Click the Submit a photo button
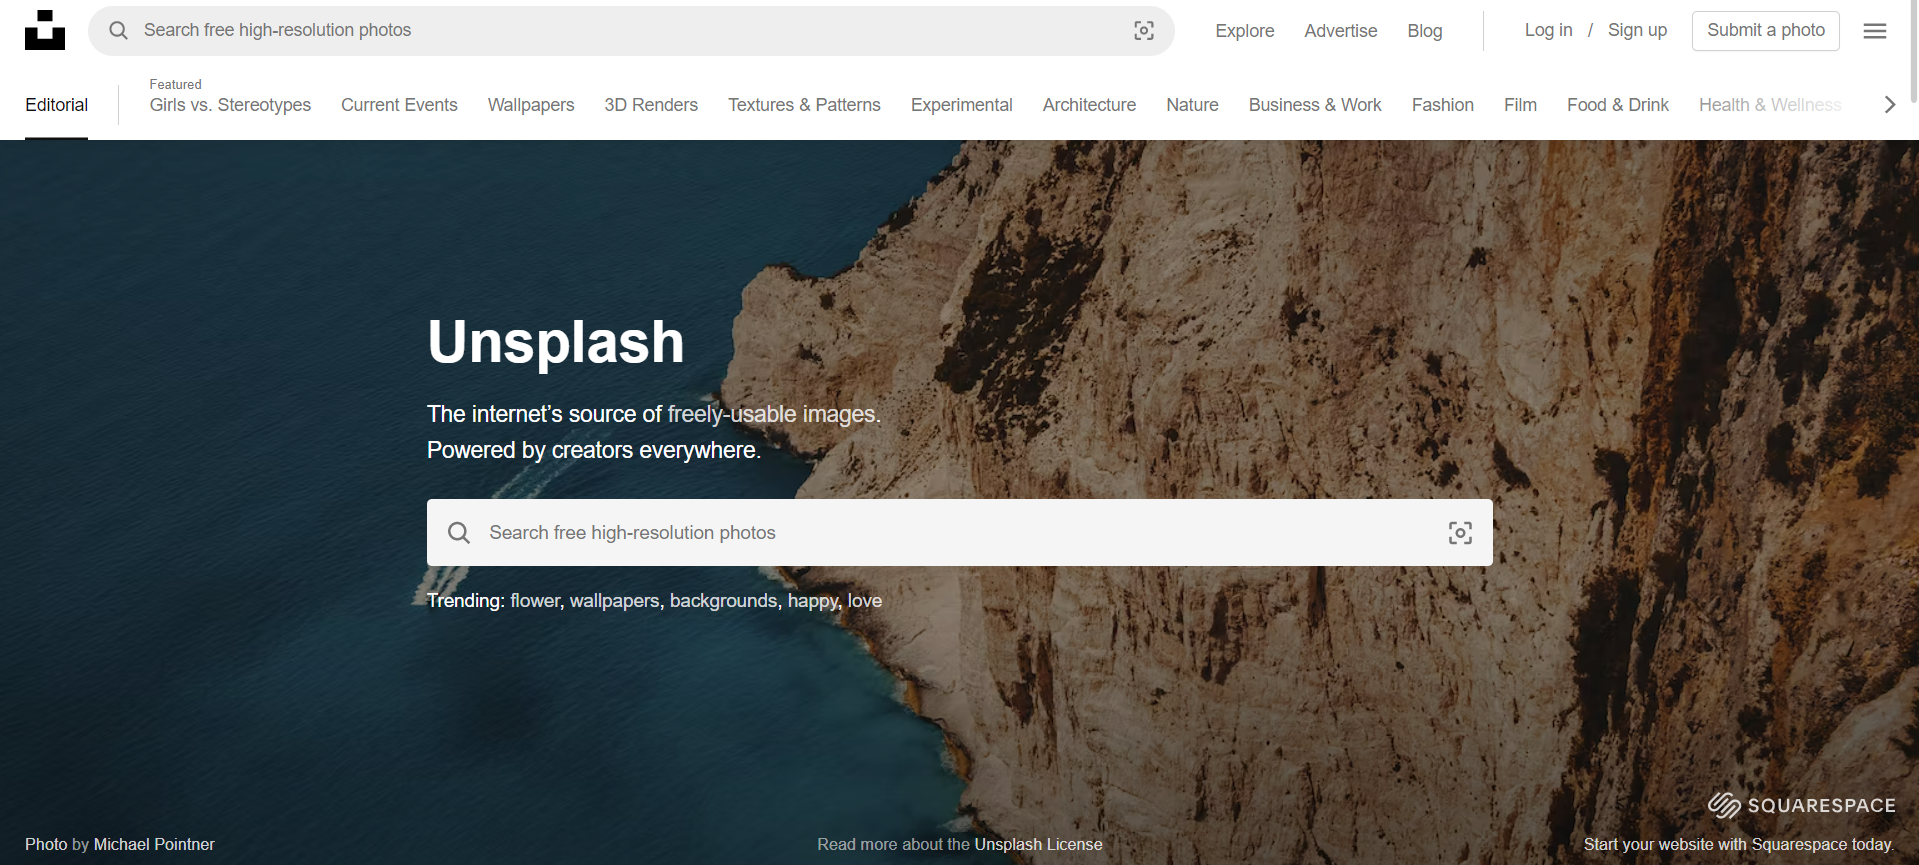 click(1766, 31)
